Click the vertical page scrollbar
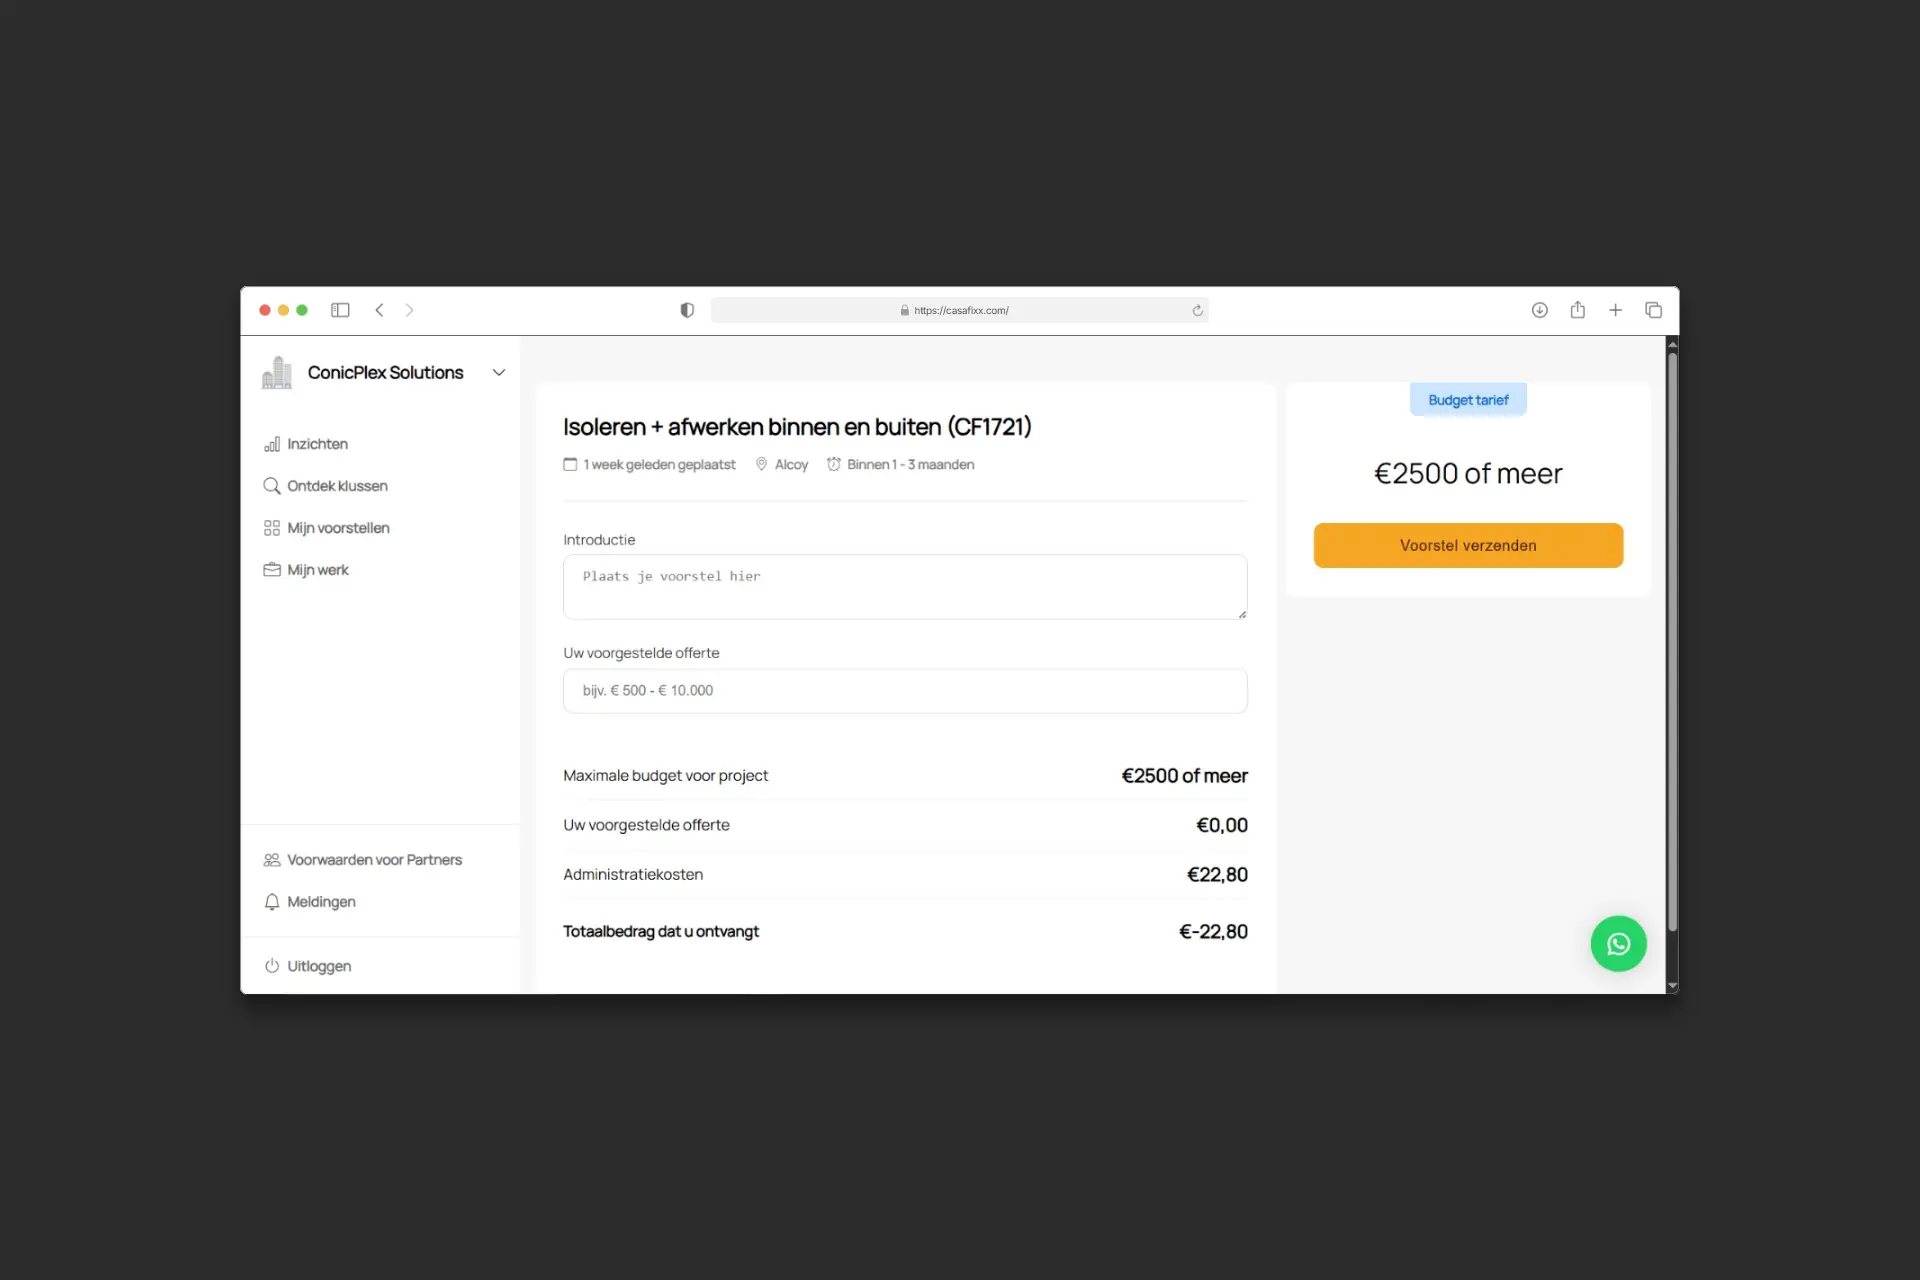Screen dimensions: 1920x1280 (1671, 640)
